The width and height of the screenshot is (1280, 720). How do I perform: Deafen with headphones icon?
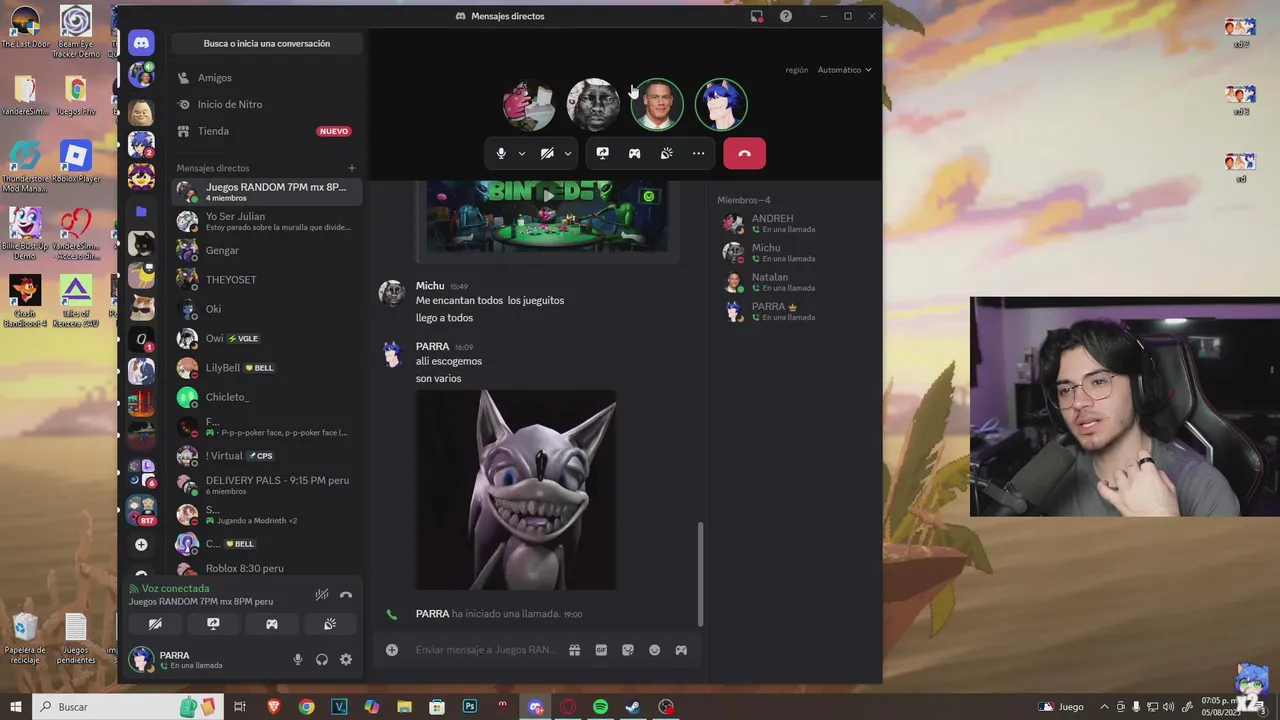coord(322,660)
